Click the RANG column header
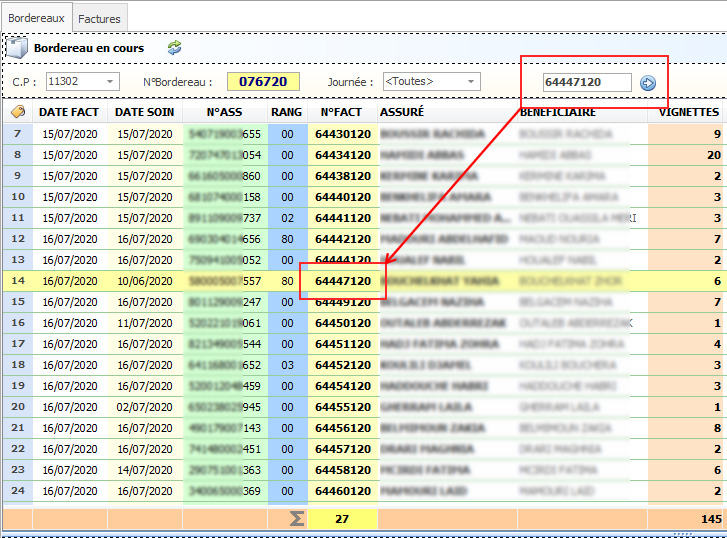The width and height of the screenshot is (727, 538). click(287, 112)
